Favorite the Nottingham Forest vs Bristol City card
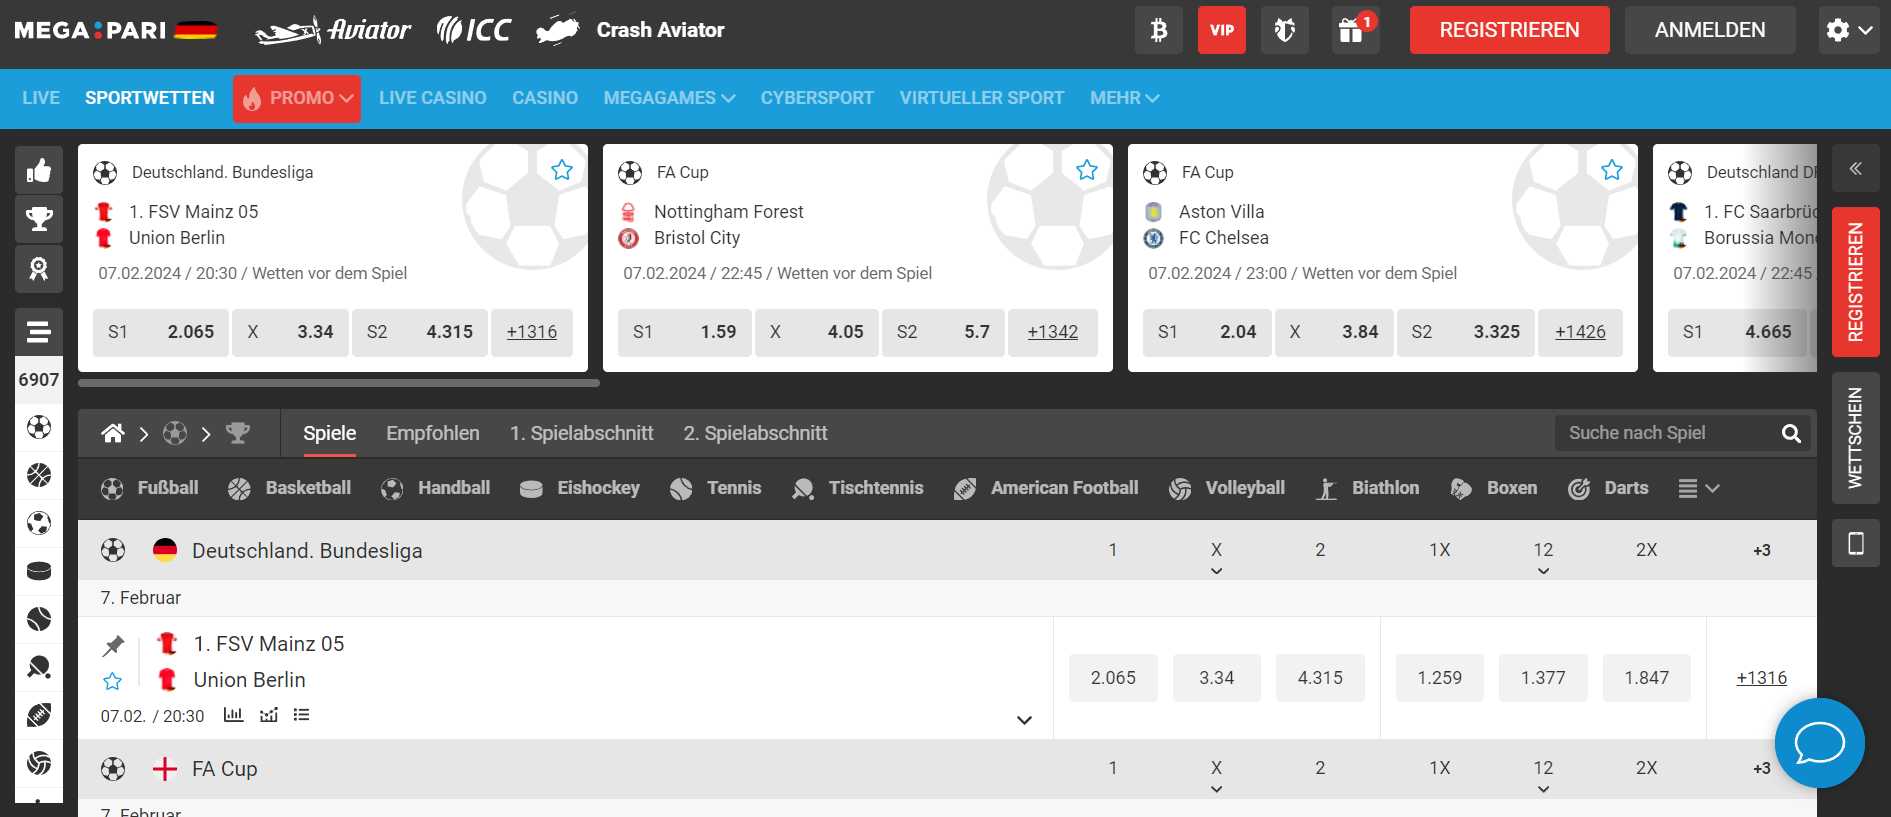Image resolution: width=1891 pixels, height=817 pixels. (1087, 170)
